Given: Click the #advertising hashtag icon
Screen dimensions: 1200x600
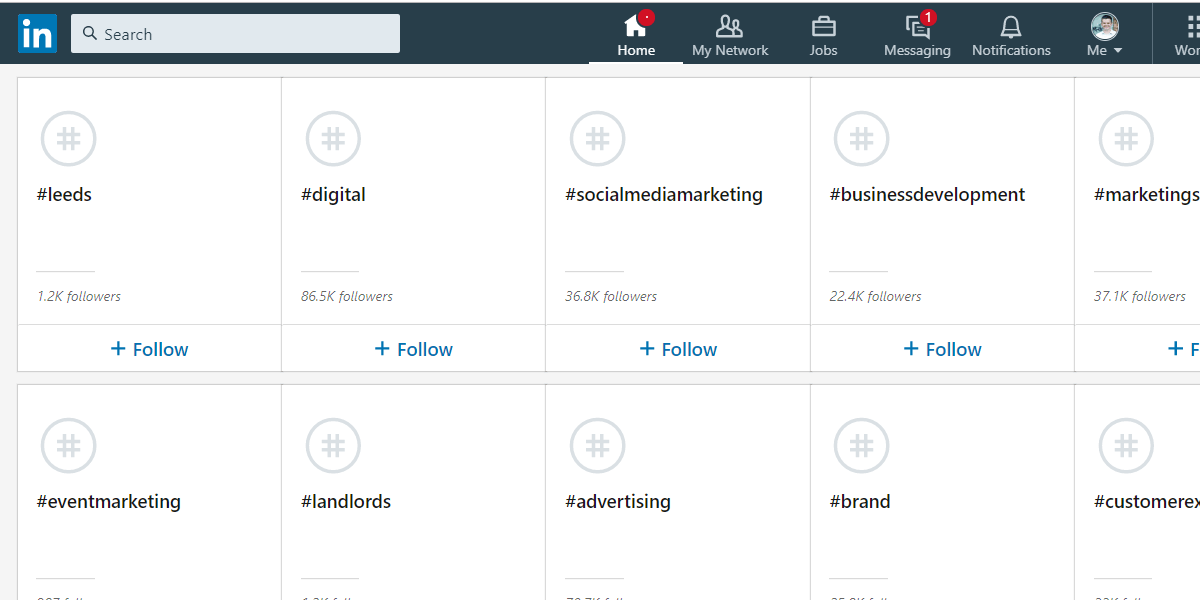Looking at the screenshot, I should click(597, 446).
